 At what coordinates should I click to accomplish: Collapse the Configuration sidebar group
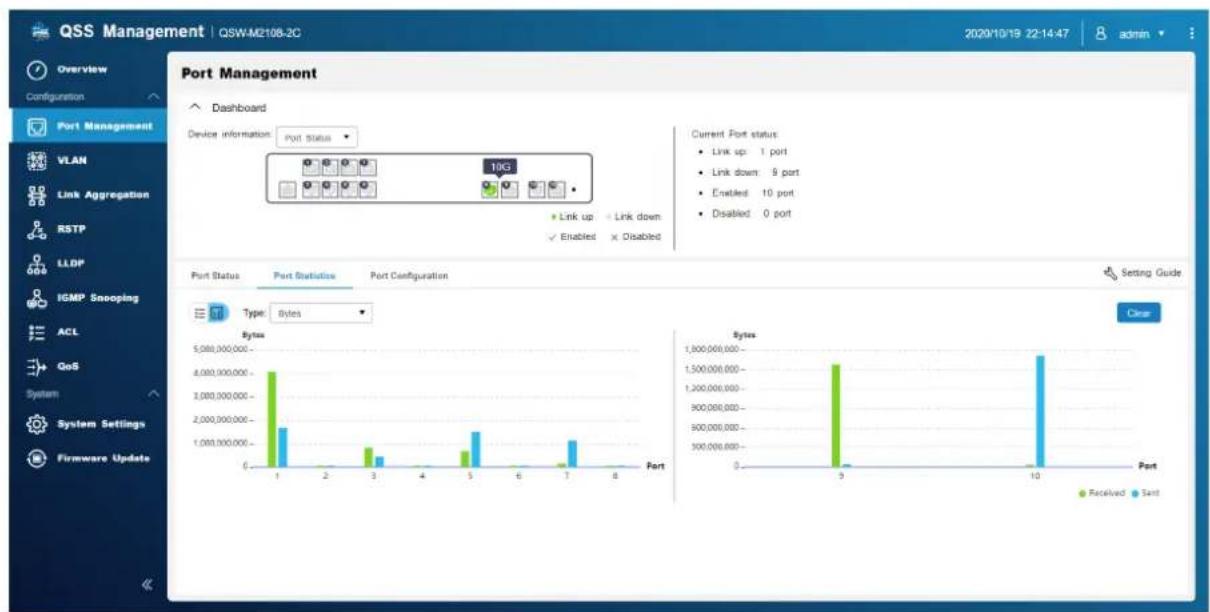pyautogui.click(x=153, y=96)
